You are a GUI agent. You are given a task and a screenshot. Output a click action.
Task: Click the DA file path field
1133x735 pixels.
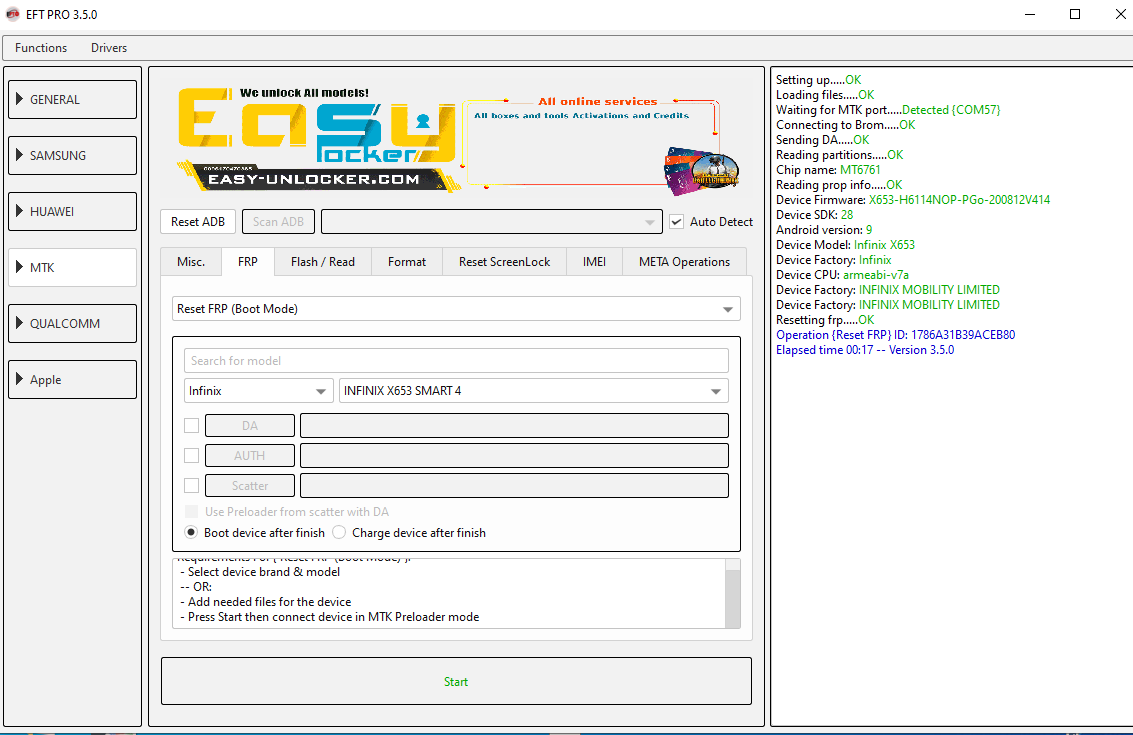coord(514,426)
